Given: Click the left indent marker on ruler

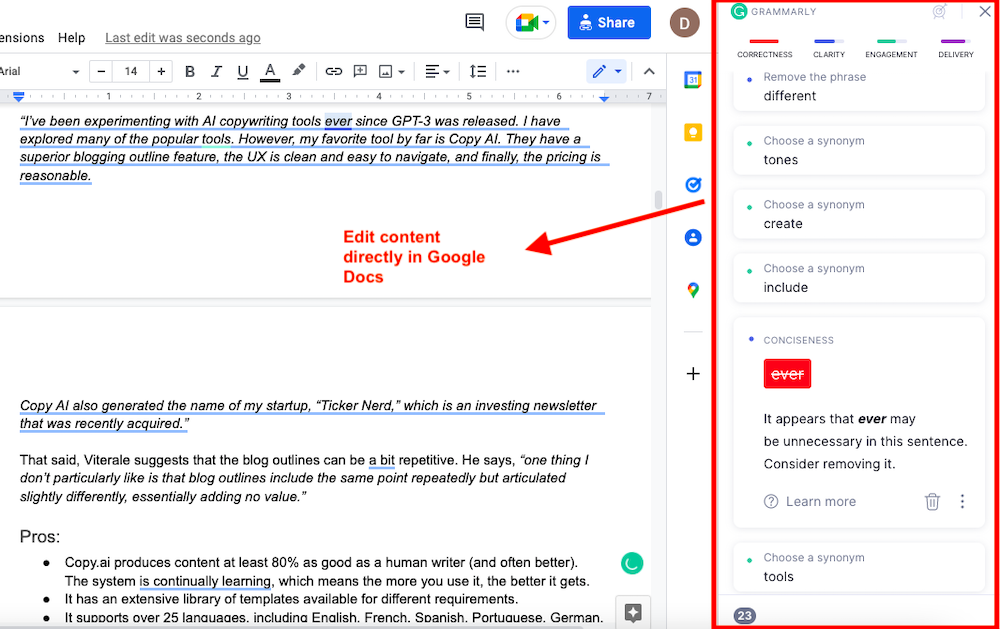Looking at the screenshot, I should (x=18, y=97).
